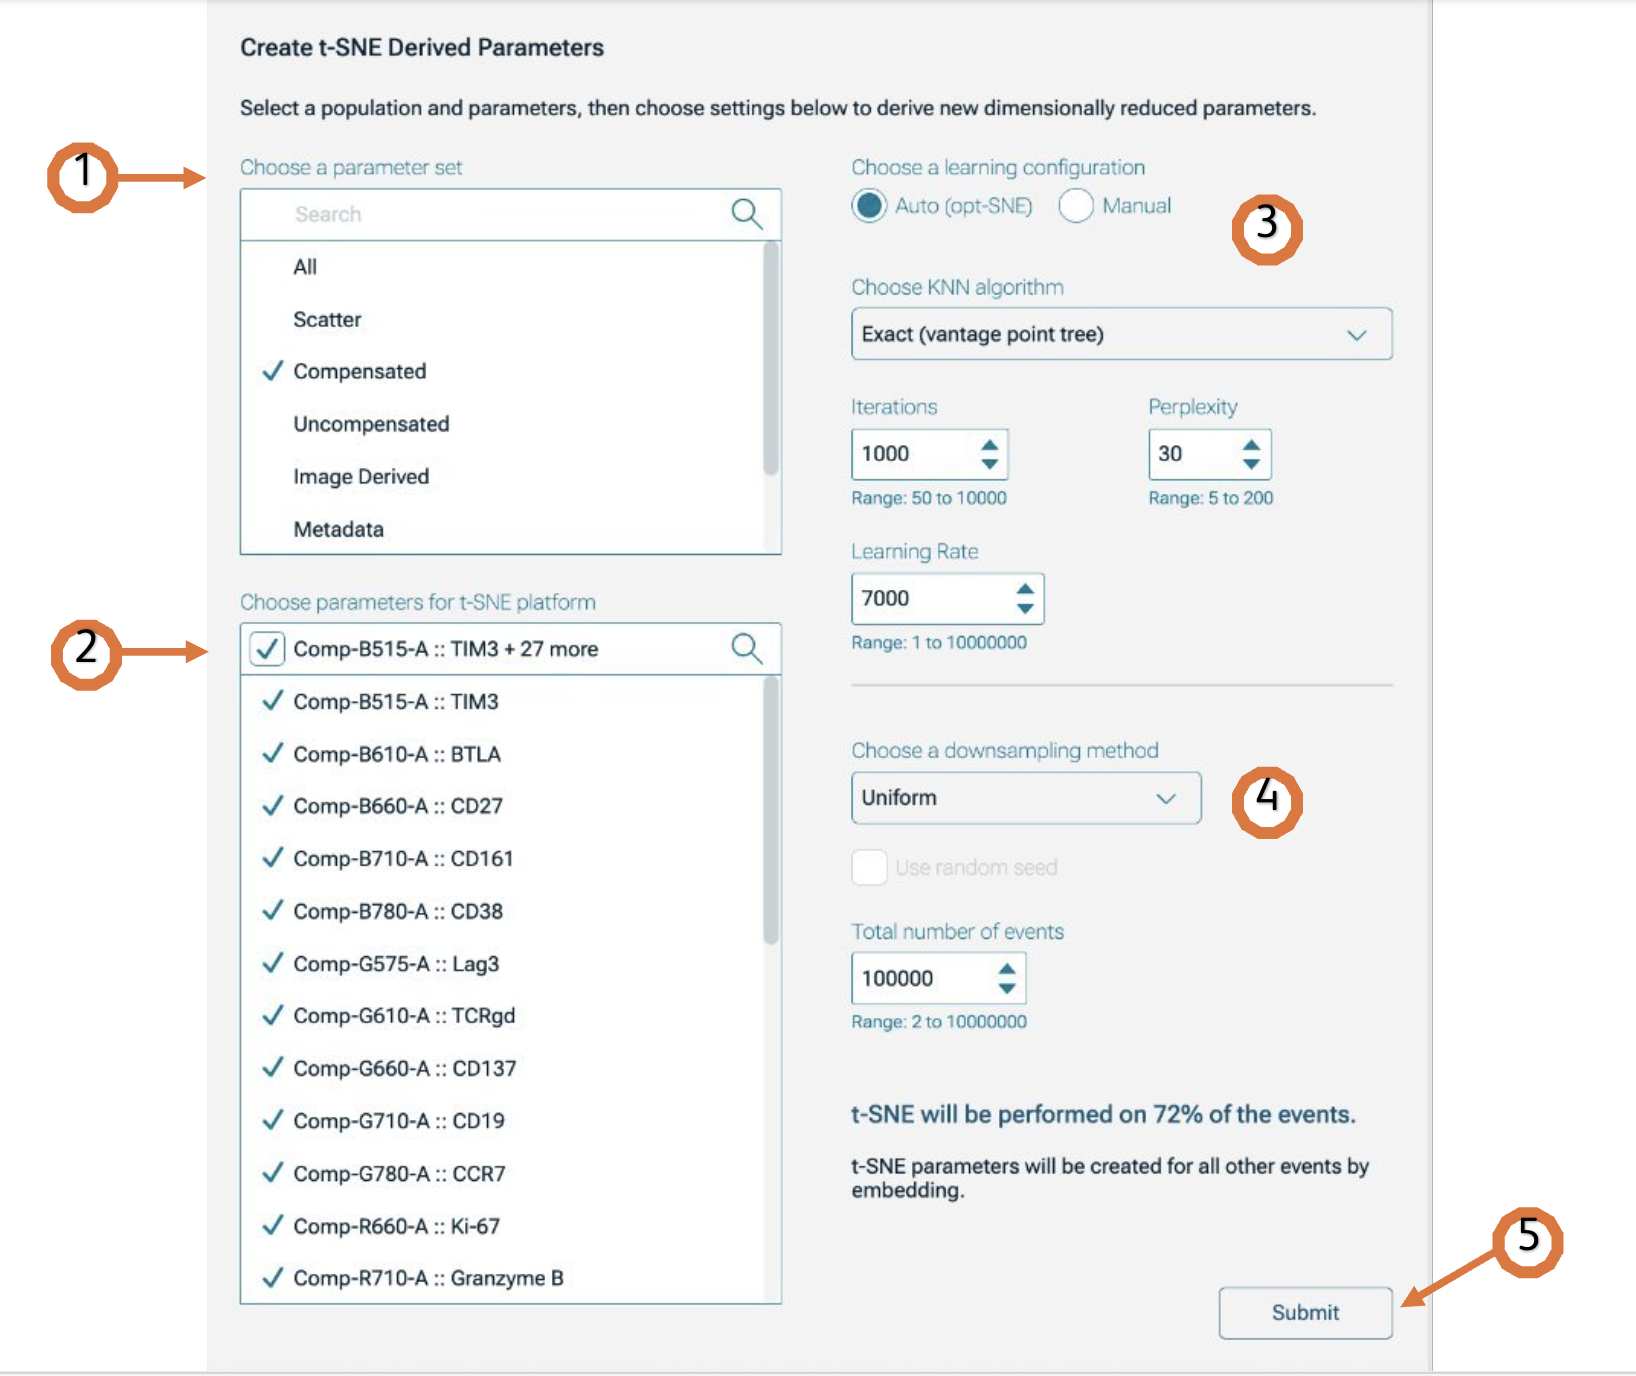Decrease total number of events with down arrow
1636x1376 pixels.
[x=1006, y=988]
